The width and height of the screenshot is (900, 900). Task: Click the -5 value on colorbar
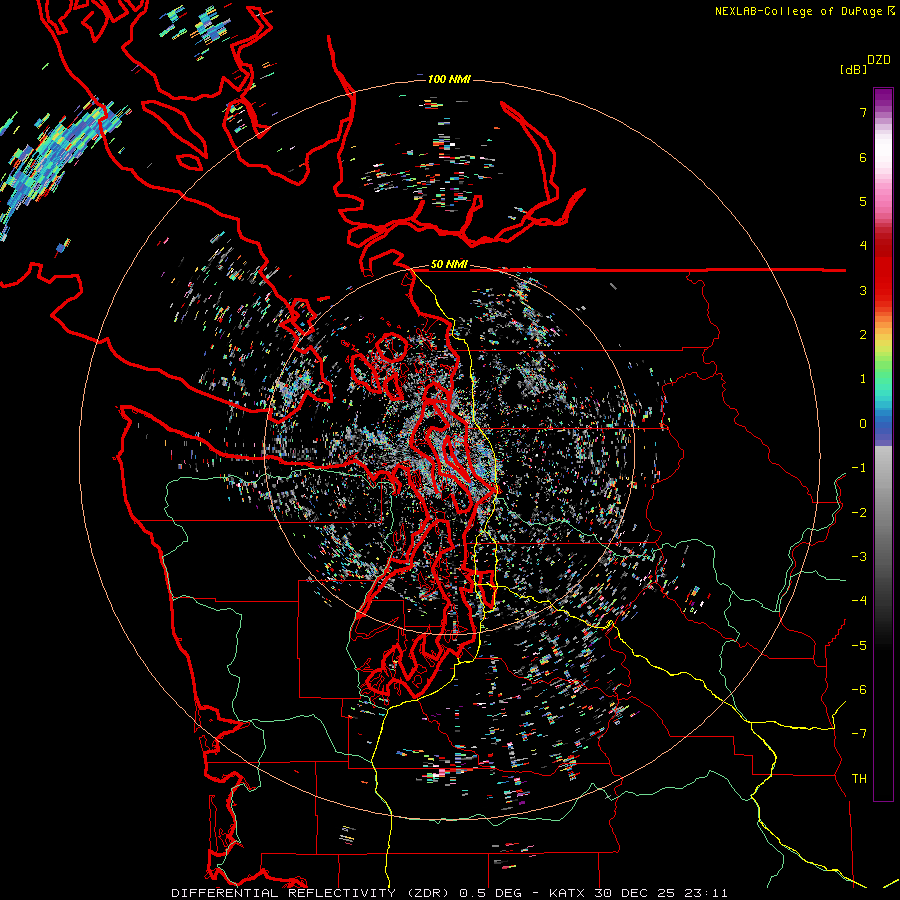[859, 645]
